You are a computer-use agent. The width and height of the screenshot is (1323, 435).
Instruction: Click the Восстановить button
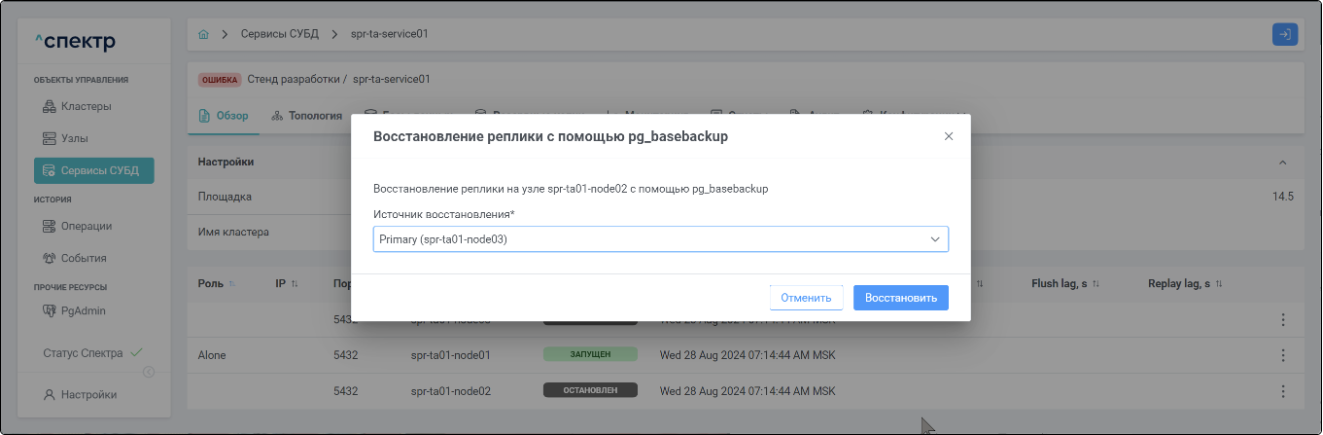click(x=900, y=298)
